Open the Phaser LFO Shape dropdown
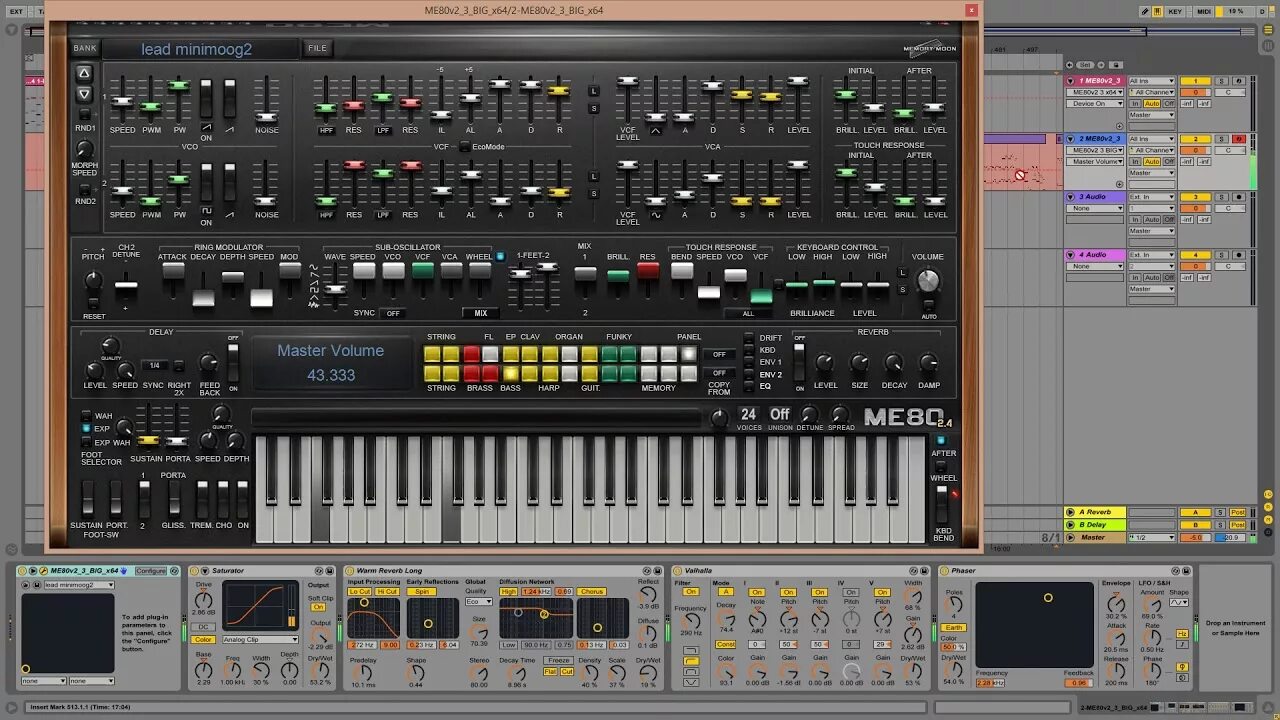The height and width of the screenshot is (720, 1280). [x=1179, y=602]
